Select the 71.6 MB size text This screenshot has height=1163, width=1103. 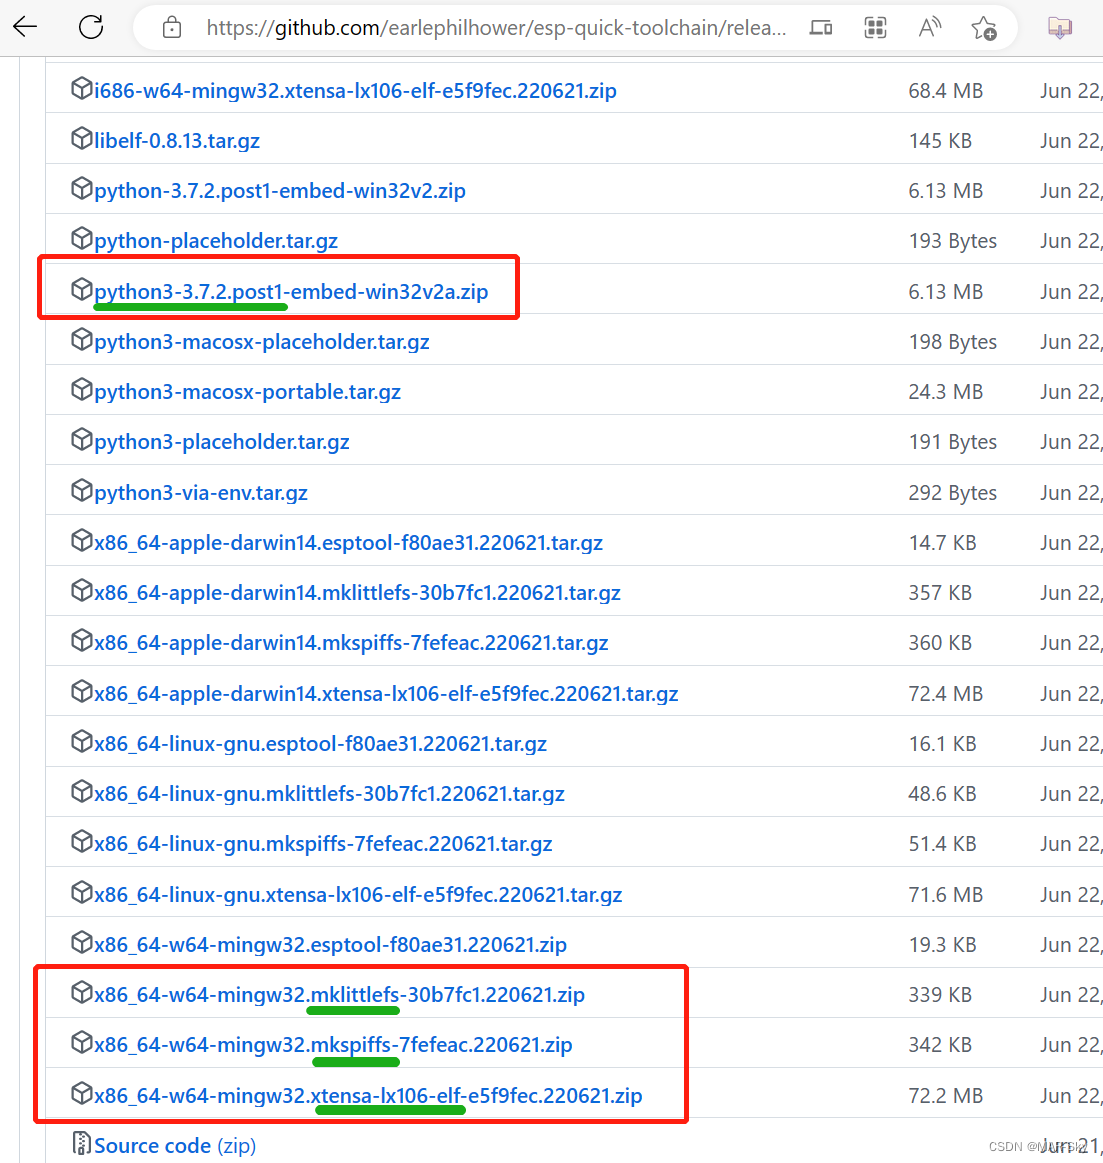(946, 895)
